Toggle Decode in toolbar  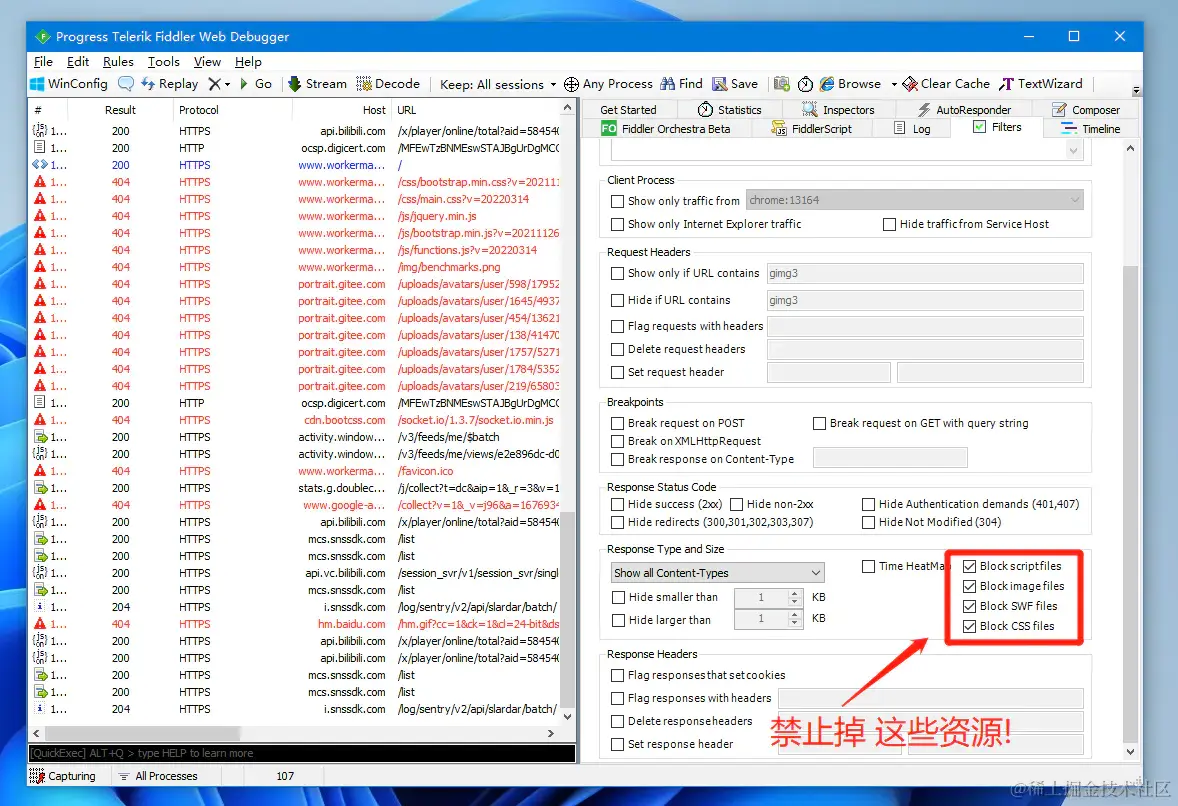coord(388,84)
